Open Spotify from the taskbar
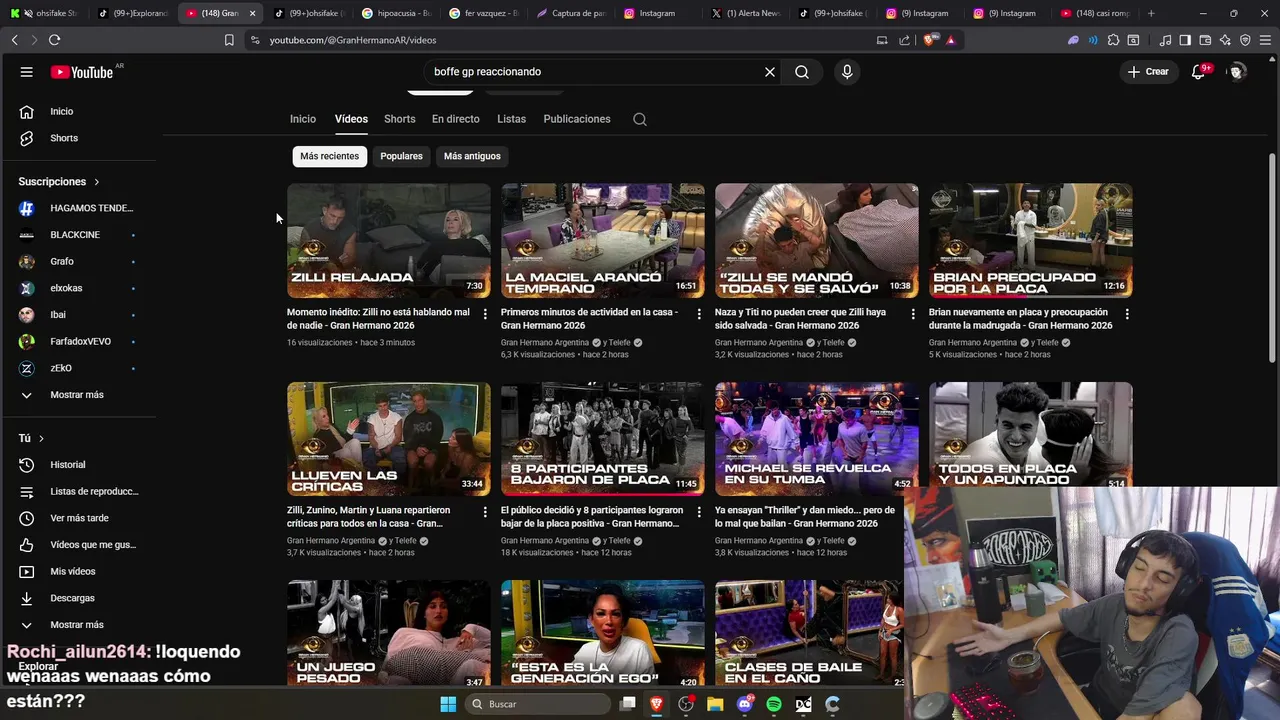 [774, 704]
